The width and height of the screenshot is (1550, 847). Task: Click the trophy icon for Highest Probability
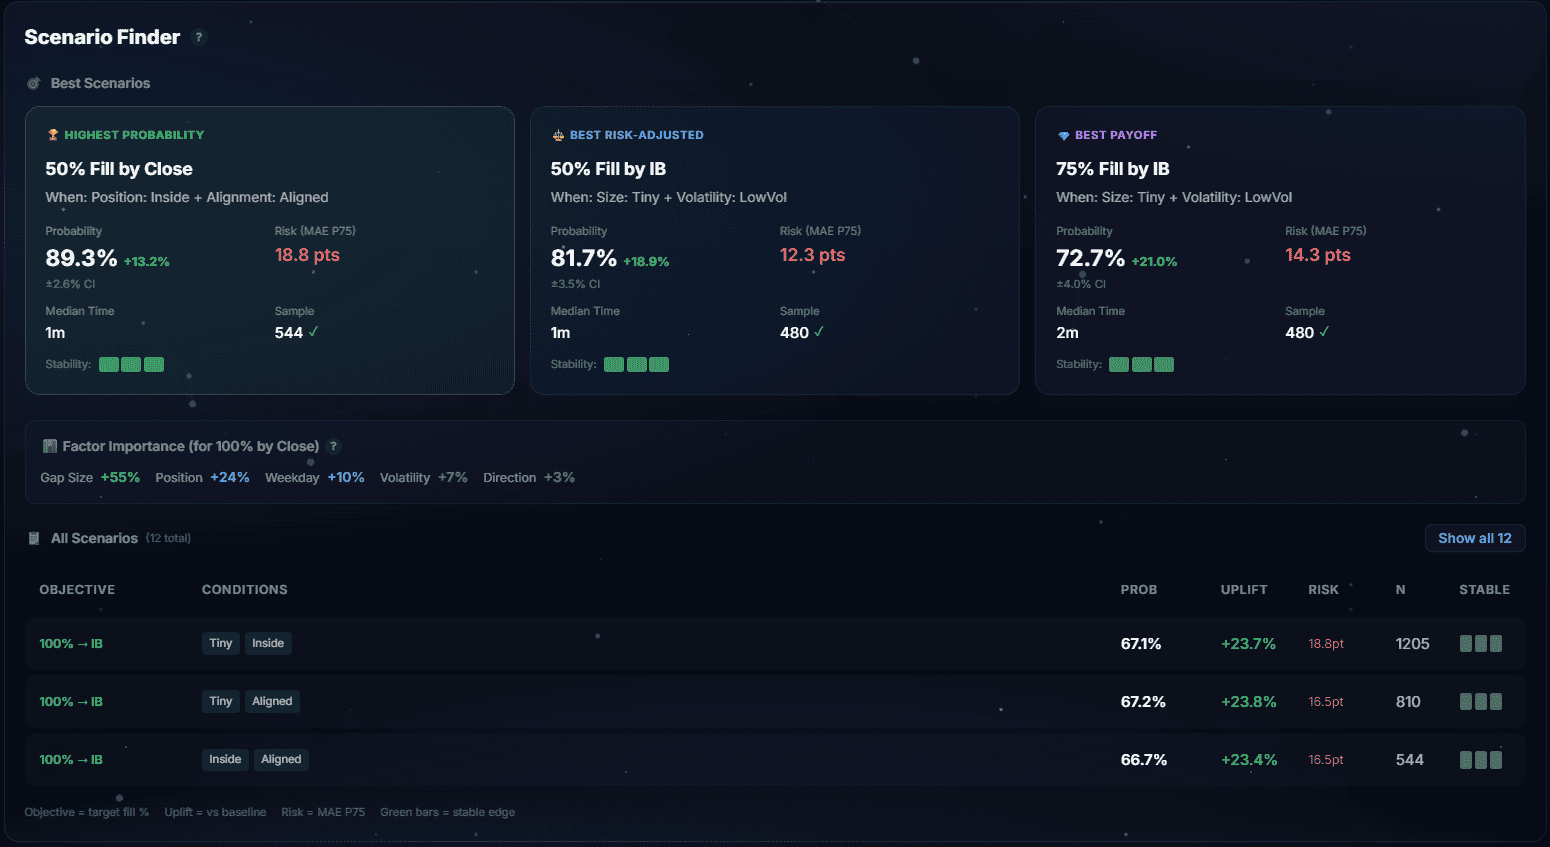coord(53,135)
